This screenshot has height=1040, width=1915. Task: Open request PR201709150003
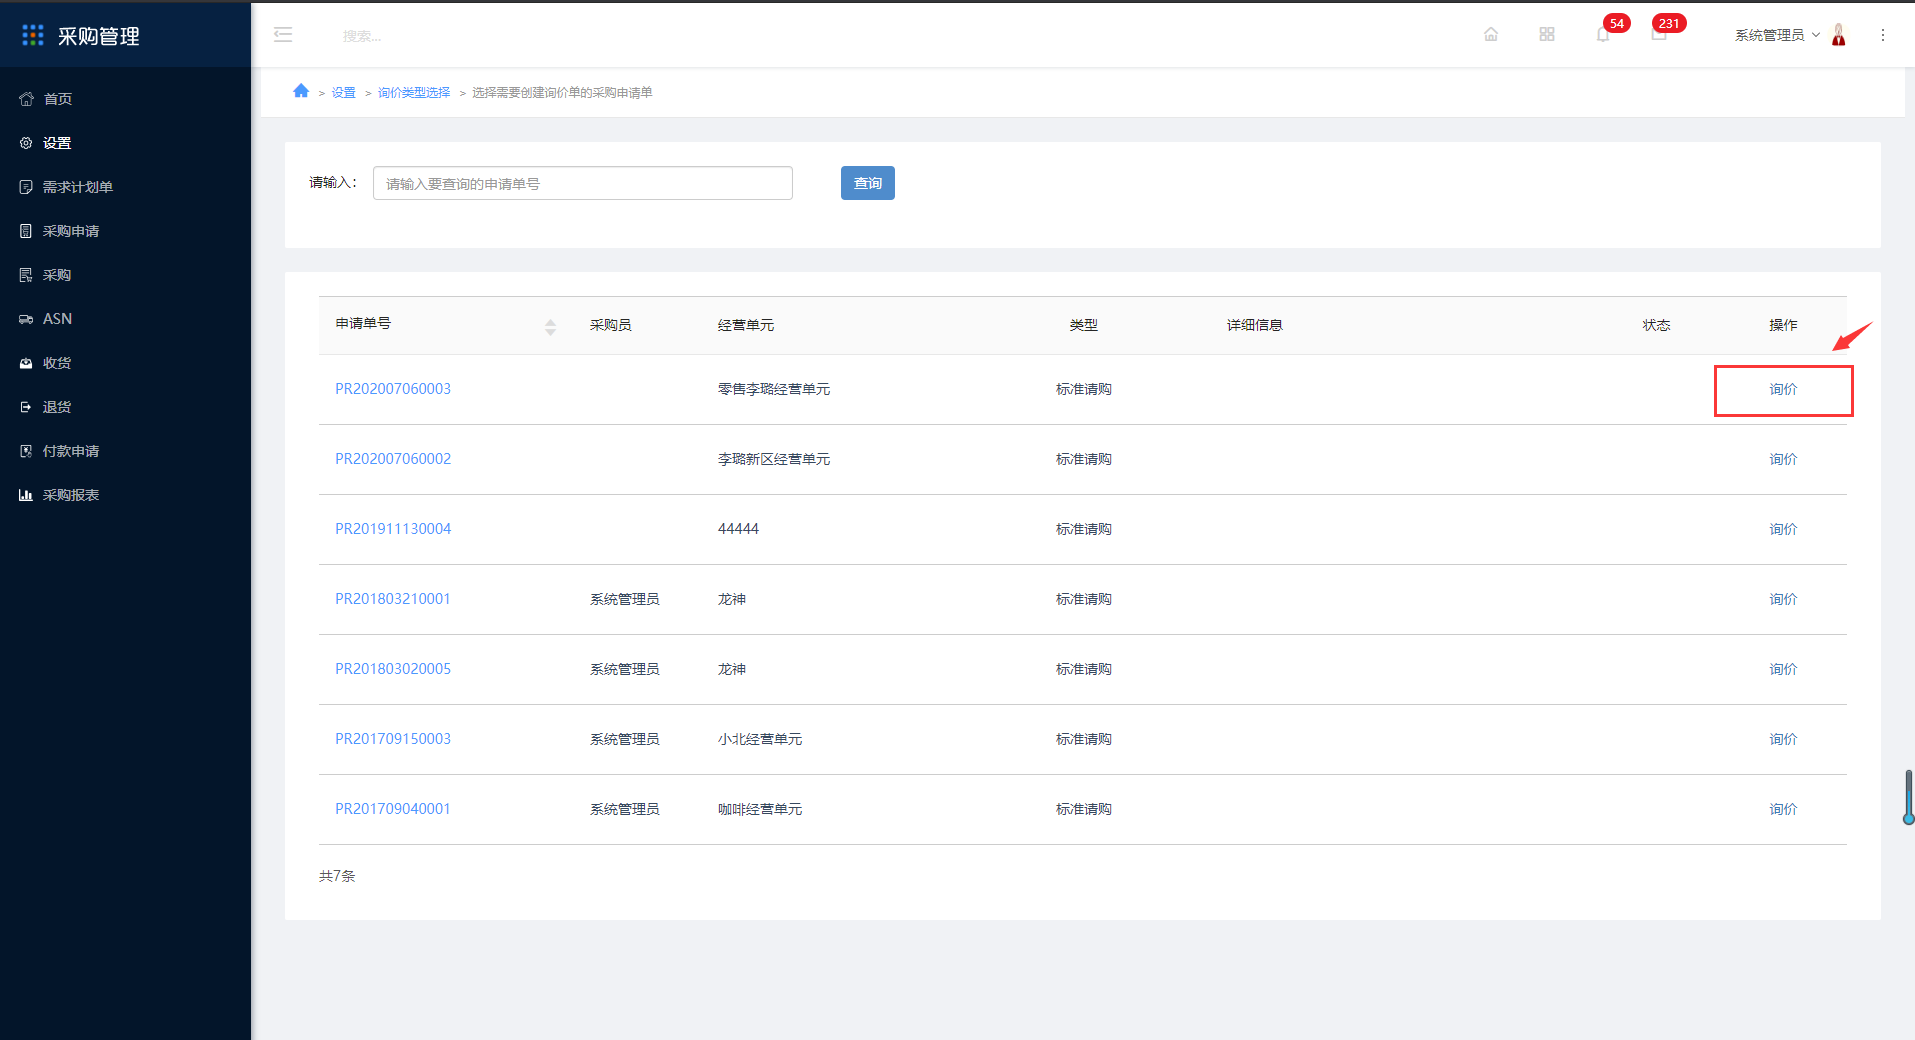point(393,739)
